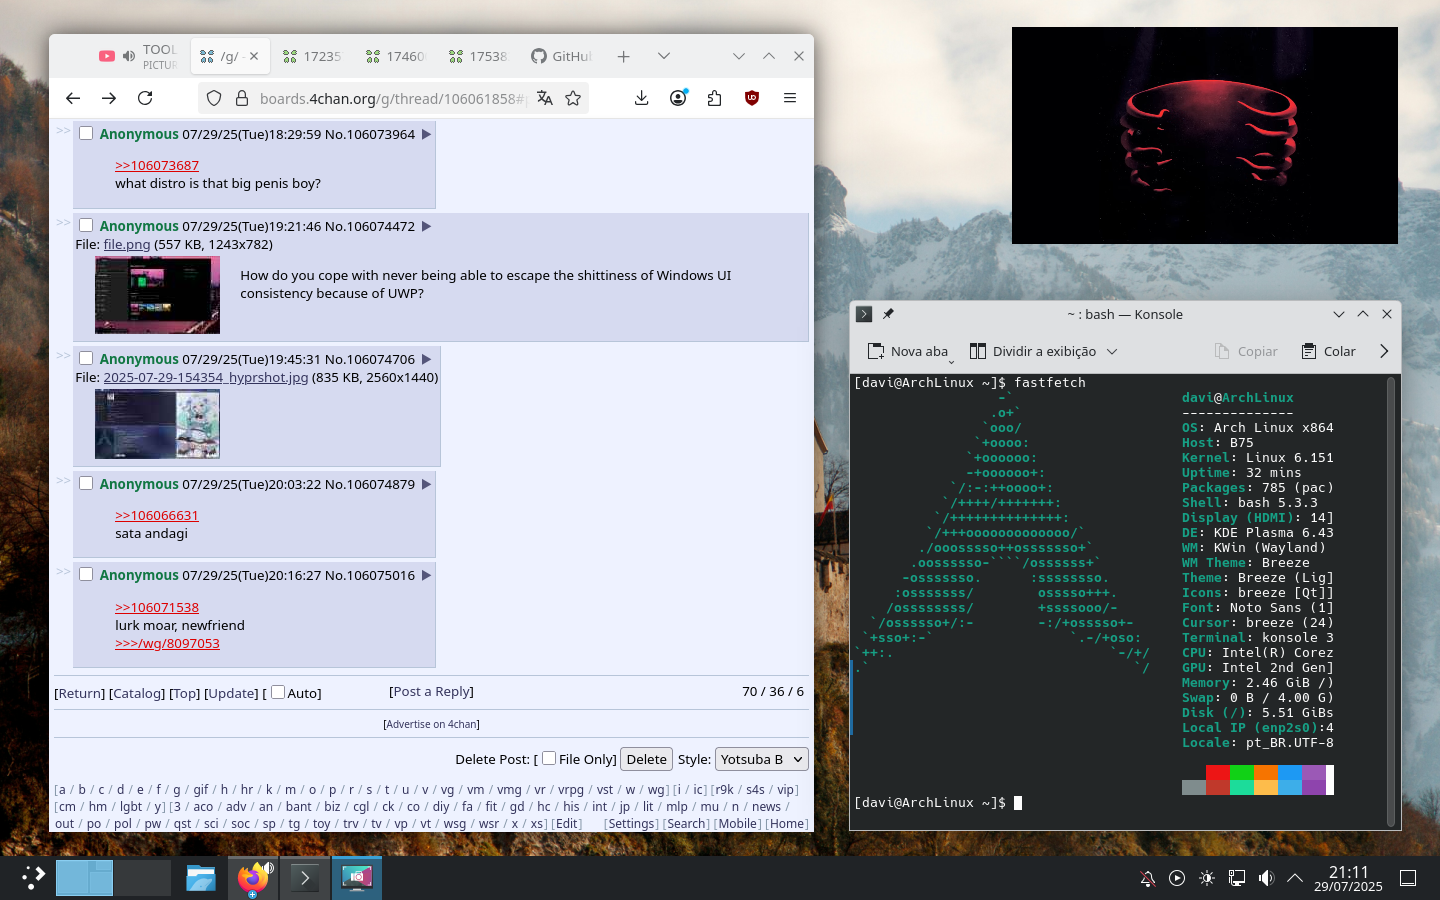Click Nova aba in Konsole
This screenshot has height=900, width=1440.
click(x=908, y=351)
